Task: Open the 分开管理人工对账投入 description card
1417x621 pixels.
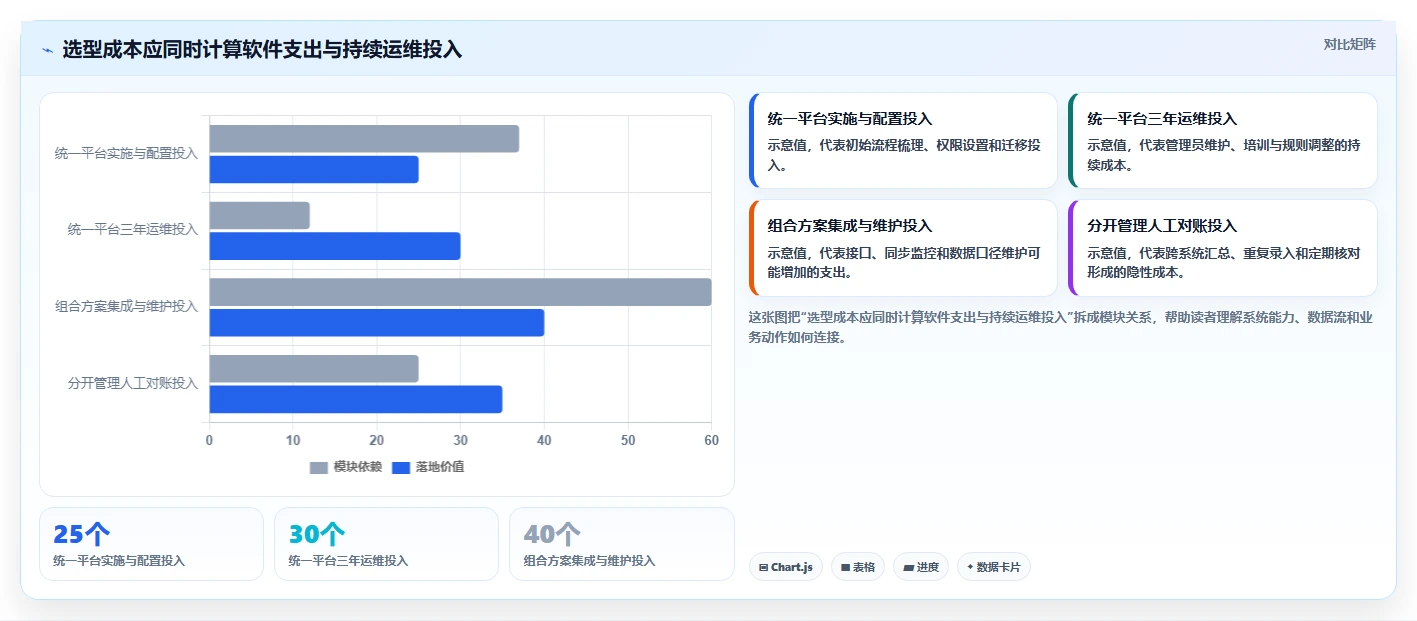Action: tap(1222, 248)
